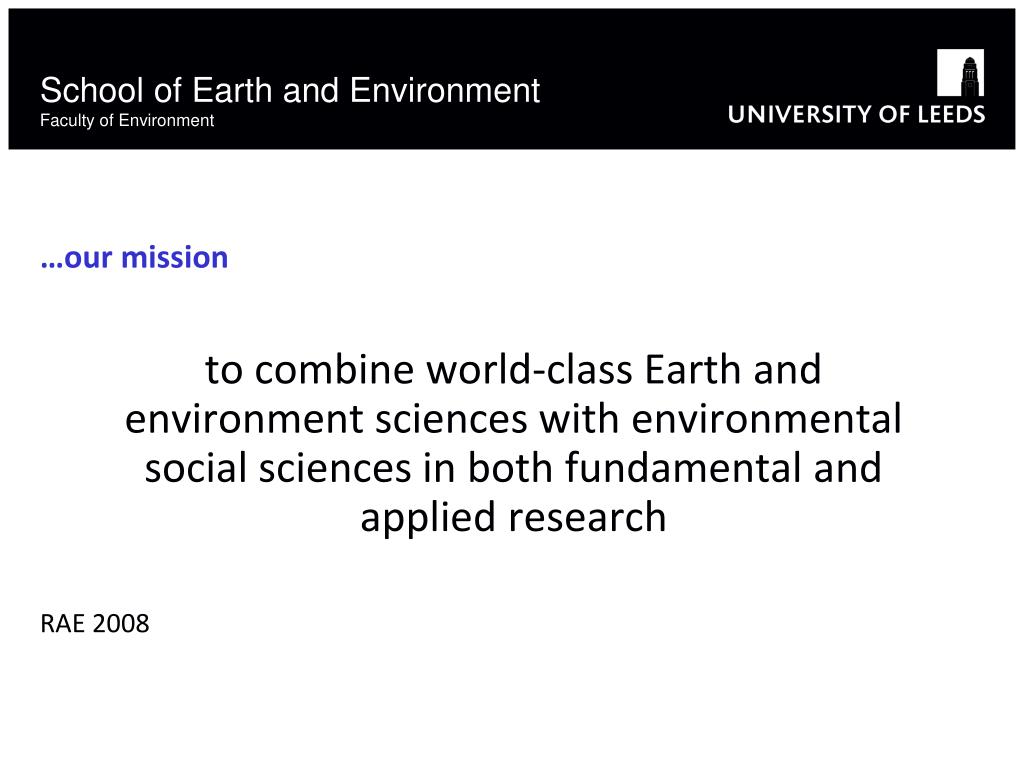
Task: Click the ...our mission heading
Action: tap(135, 257)
